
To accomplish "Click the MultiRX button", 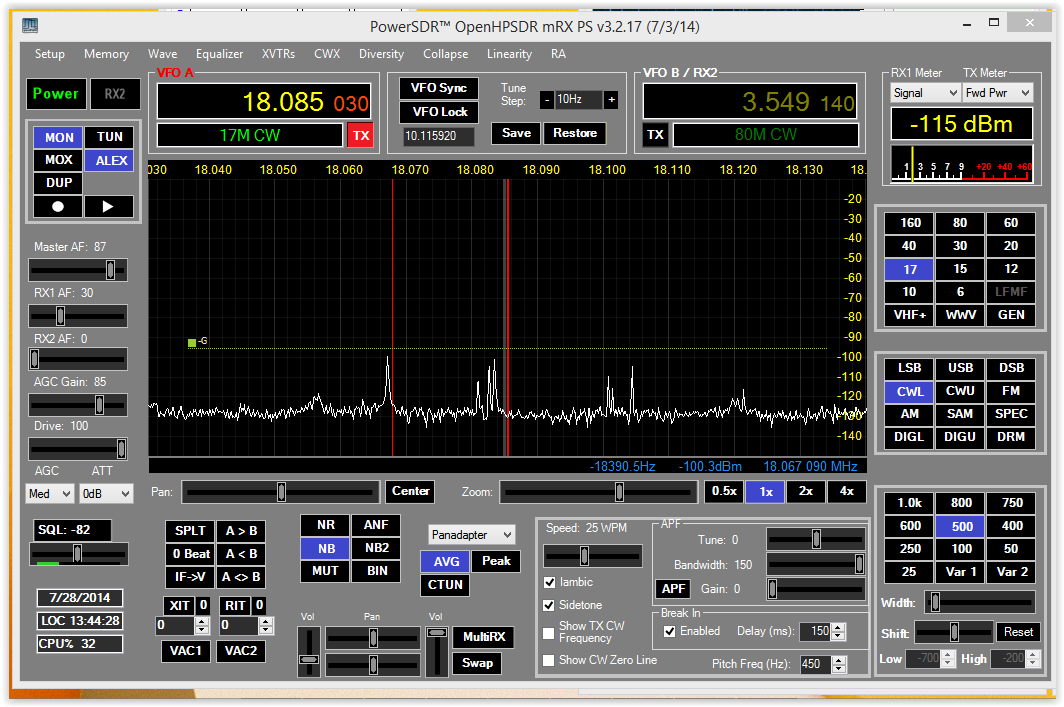I will (484, 637).
